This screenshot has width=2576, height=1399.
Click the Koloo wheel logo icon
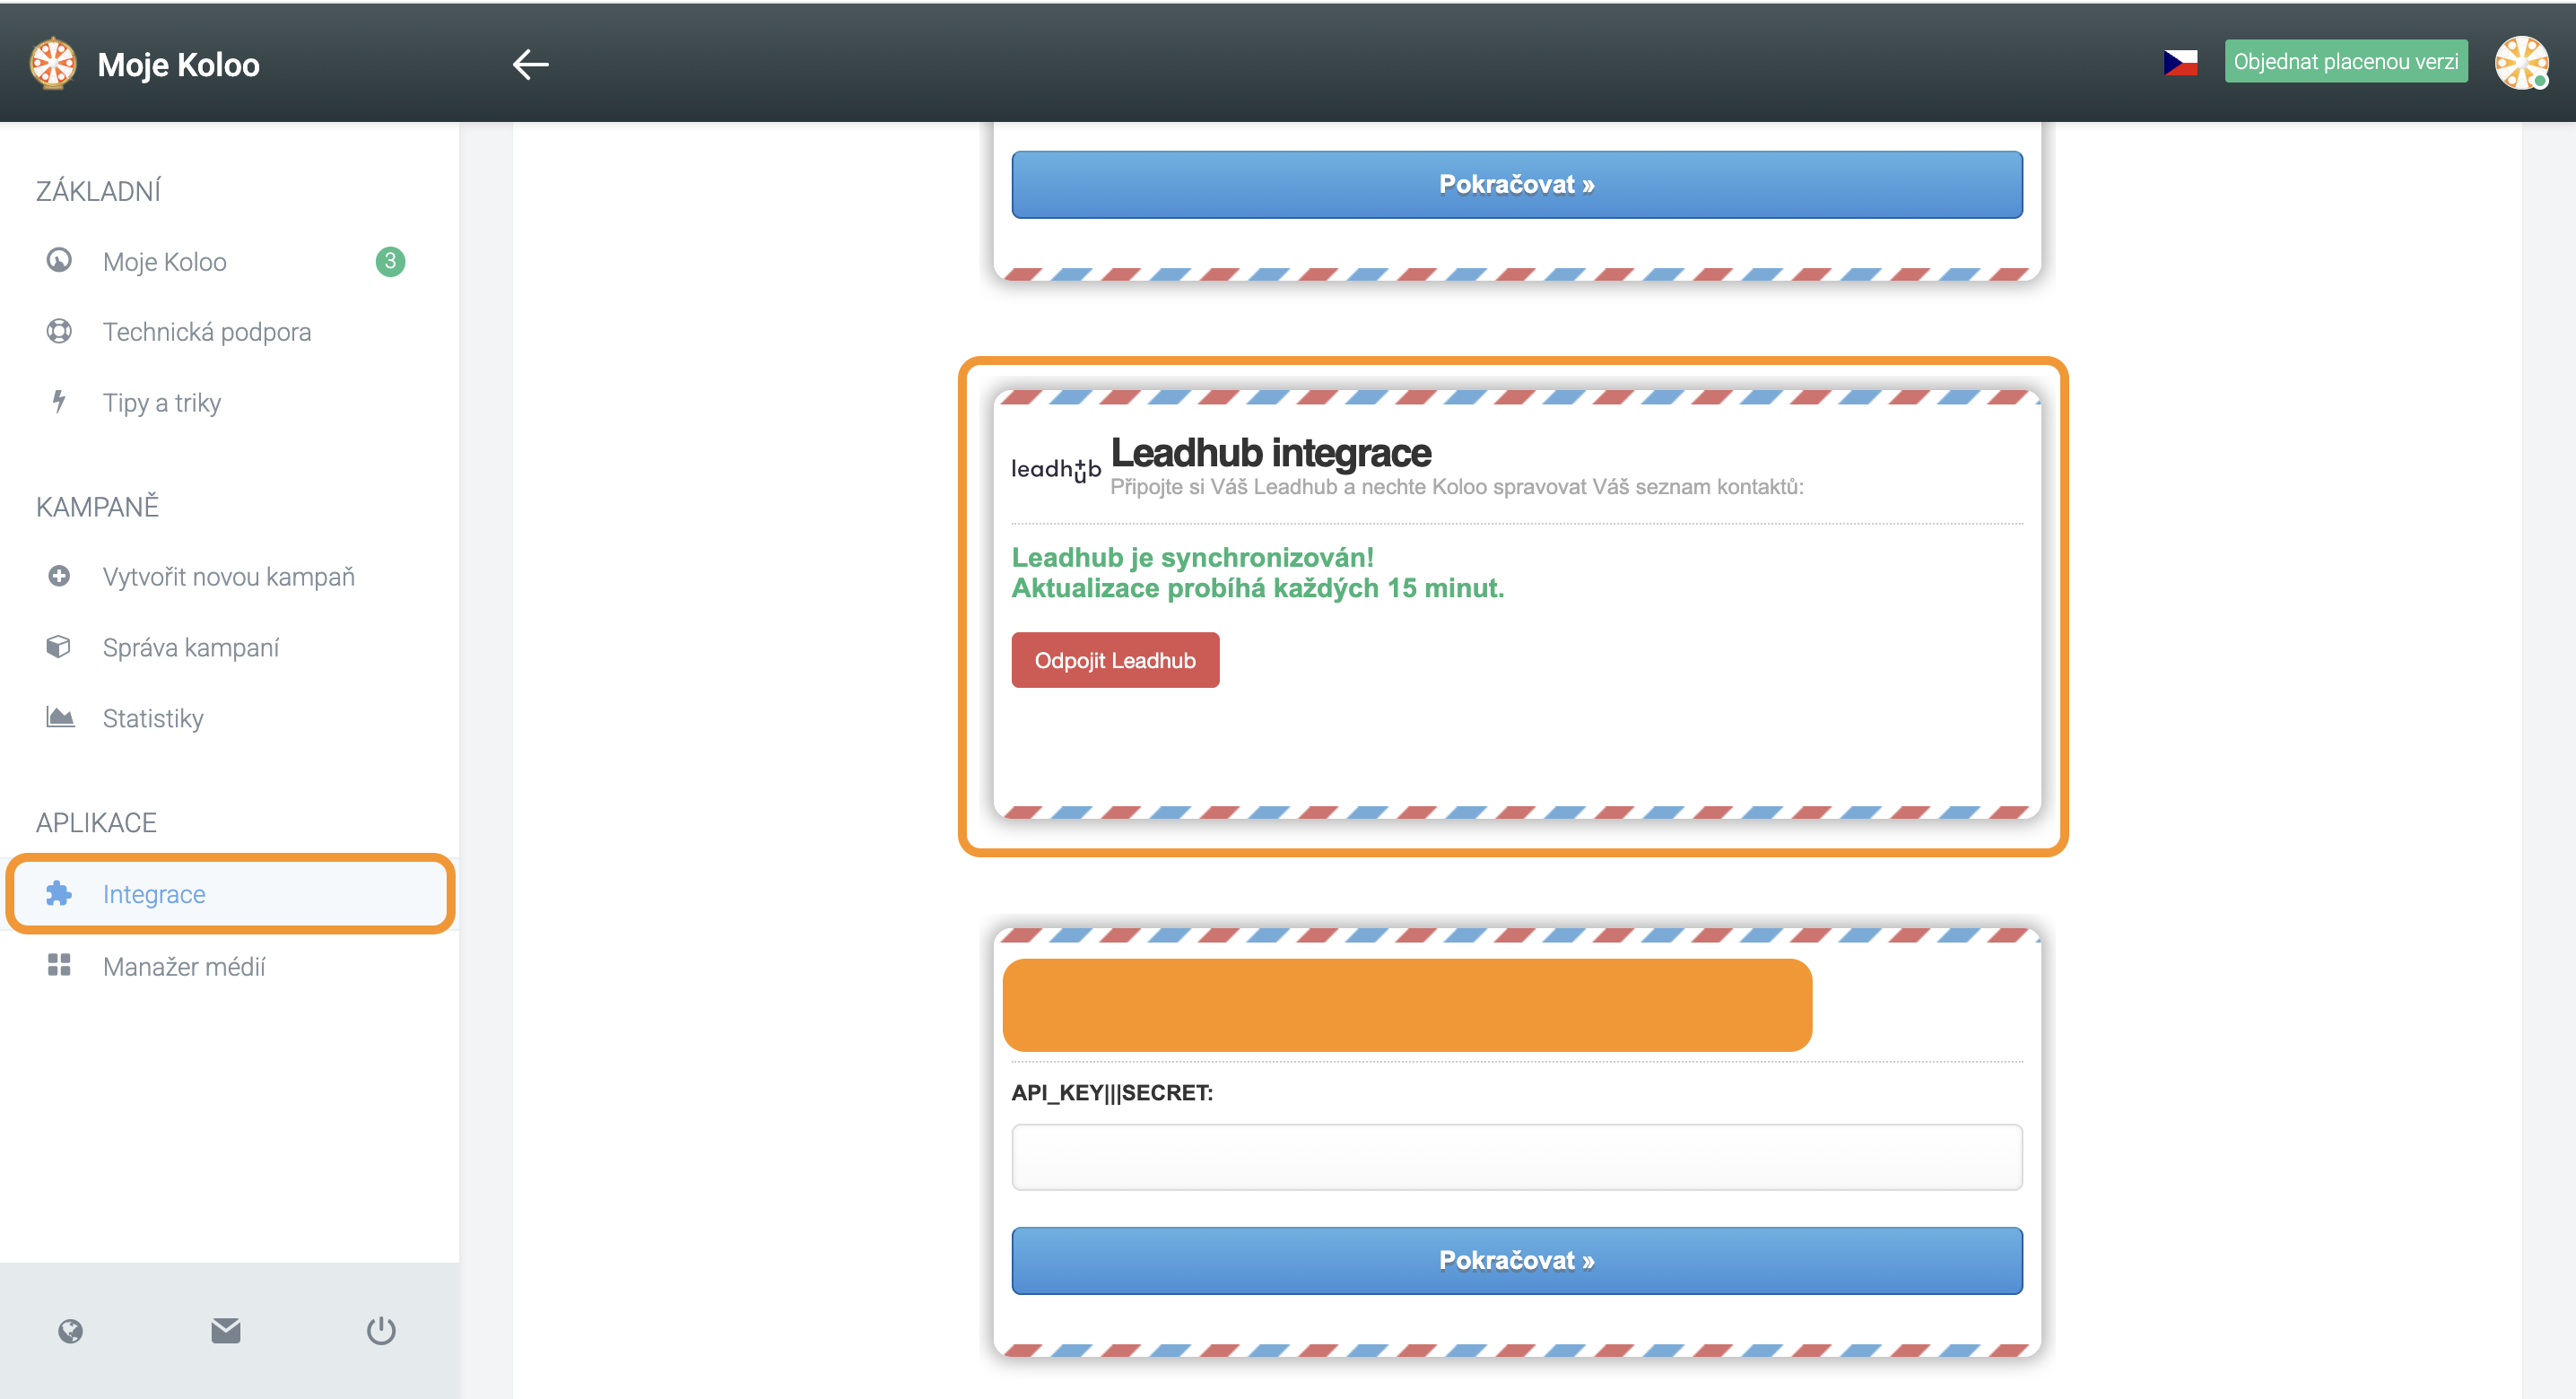pos(53,64)
